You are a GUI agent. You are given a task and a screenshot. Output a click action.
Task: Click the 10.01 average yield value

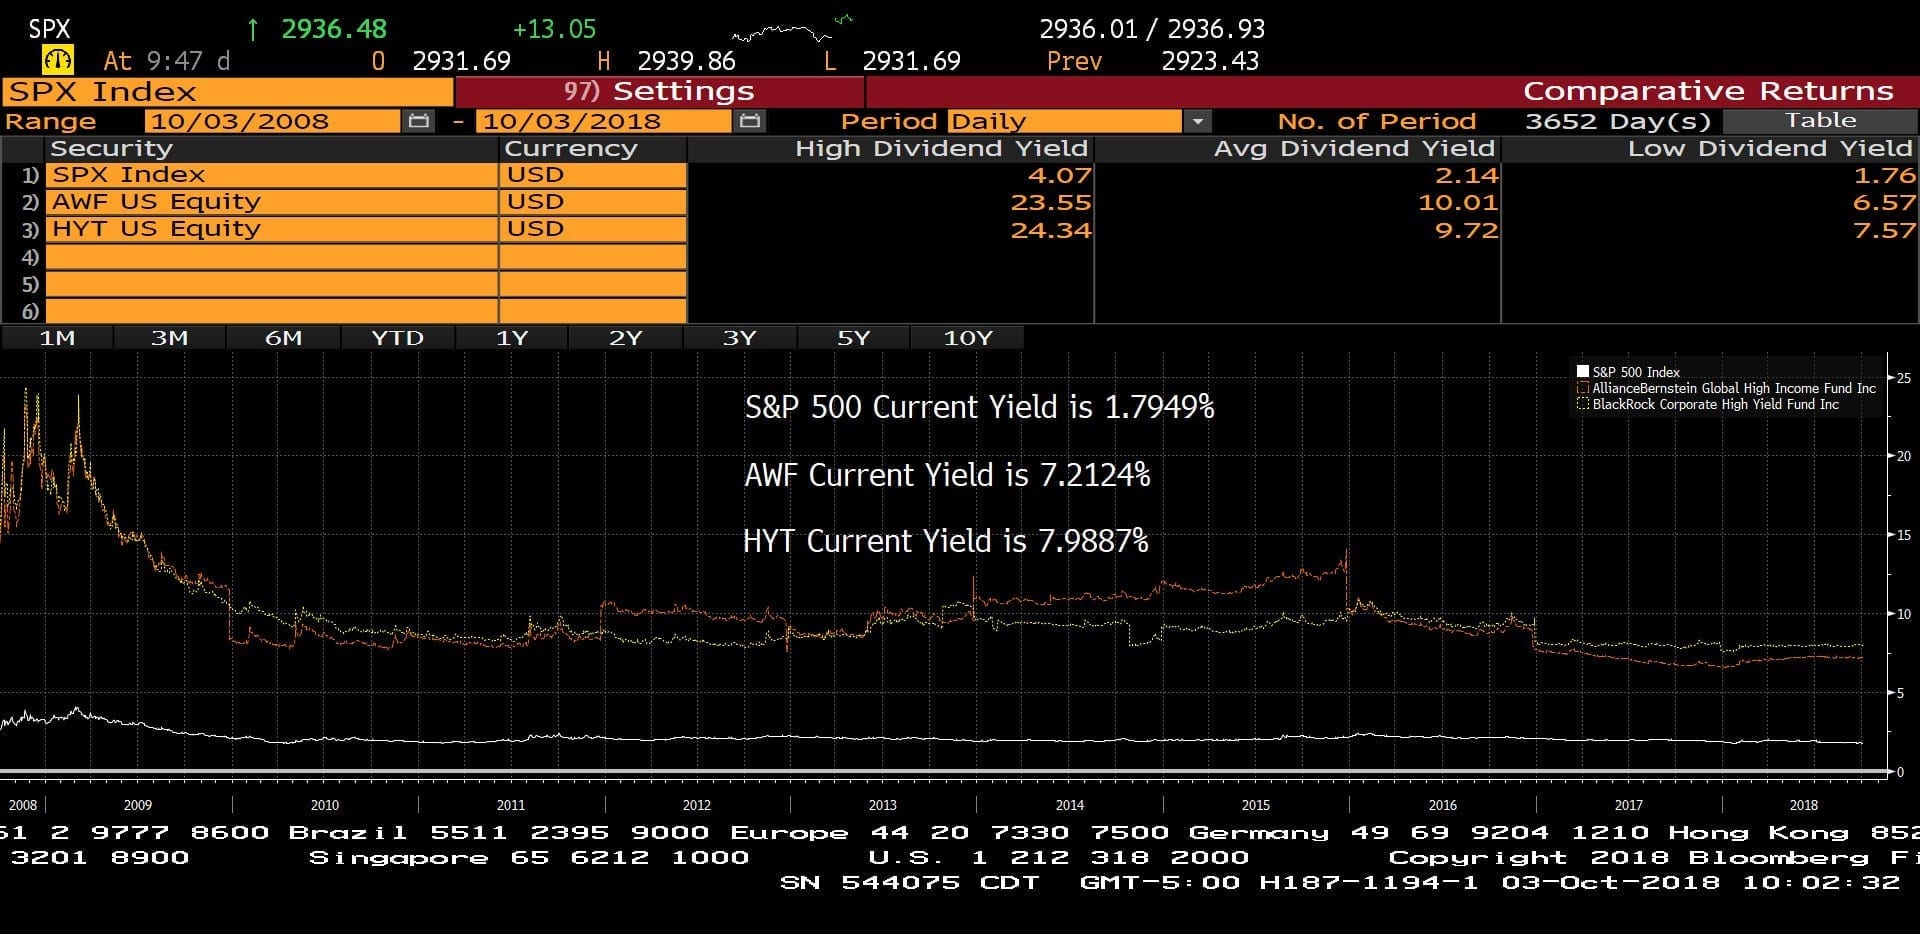pyautogui.click(x=1458, y=203)
